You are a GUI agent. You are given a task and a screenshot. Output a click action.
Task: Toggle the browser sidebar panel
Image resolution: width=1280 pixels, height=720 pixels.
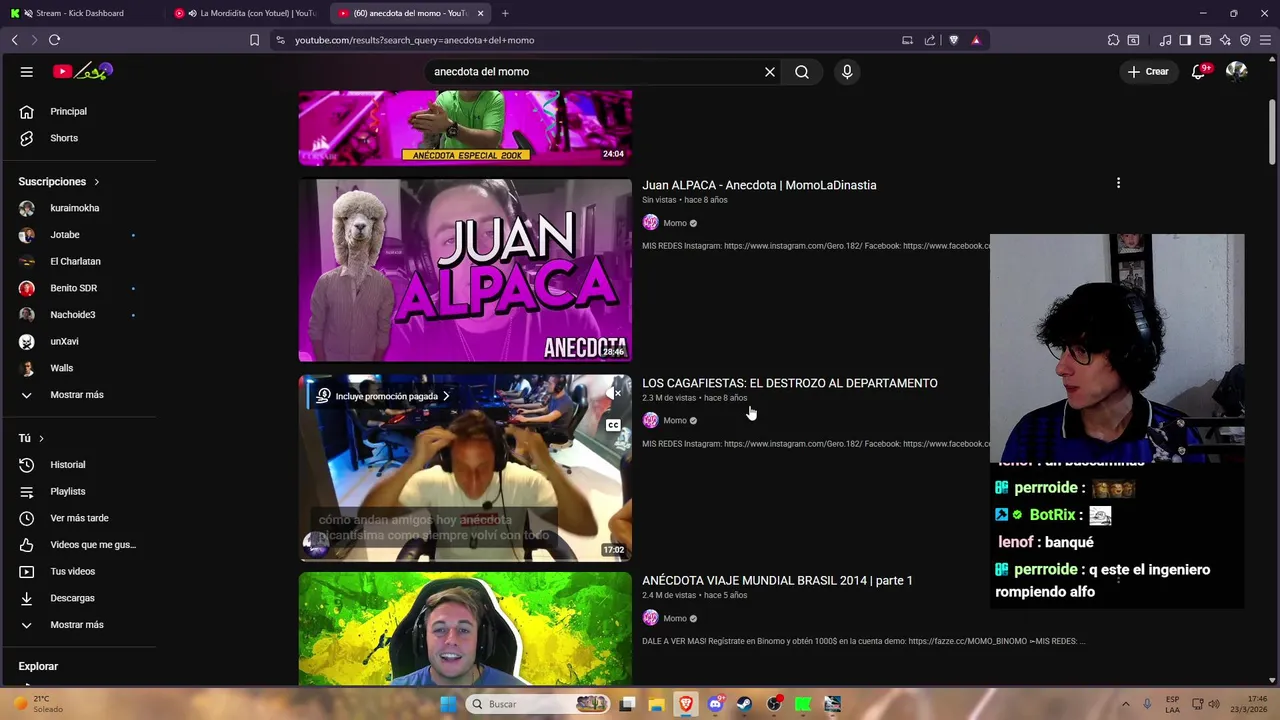(1185, 40)
